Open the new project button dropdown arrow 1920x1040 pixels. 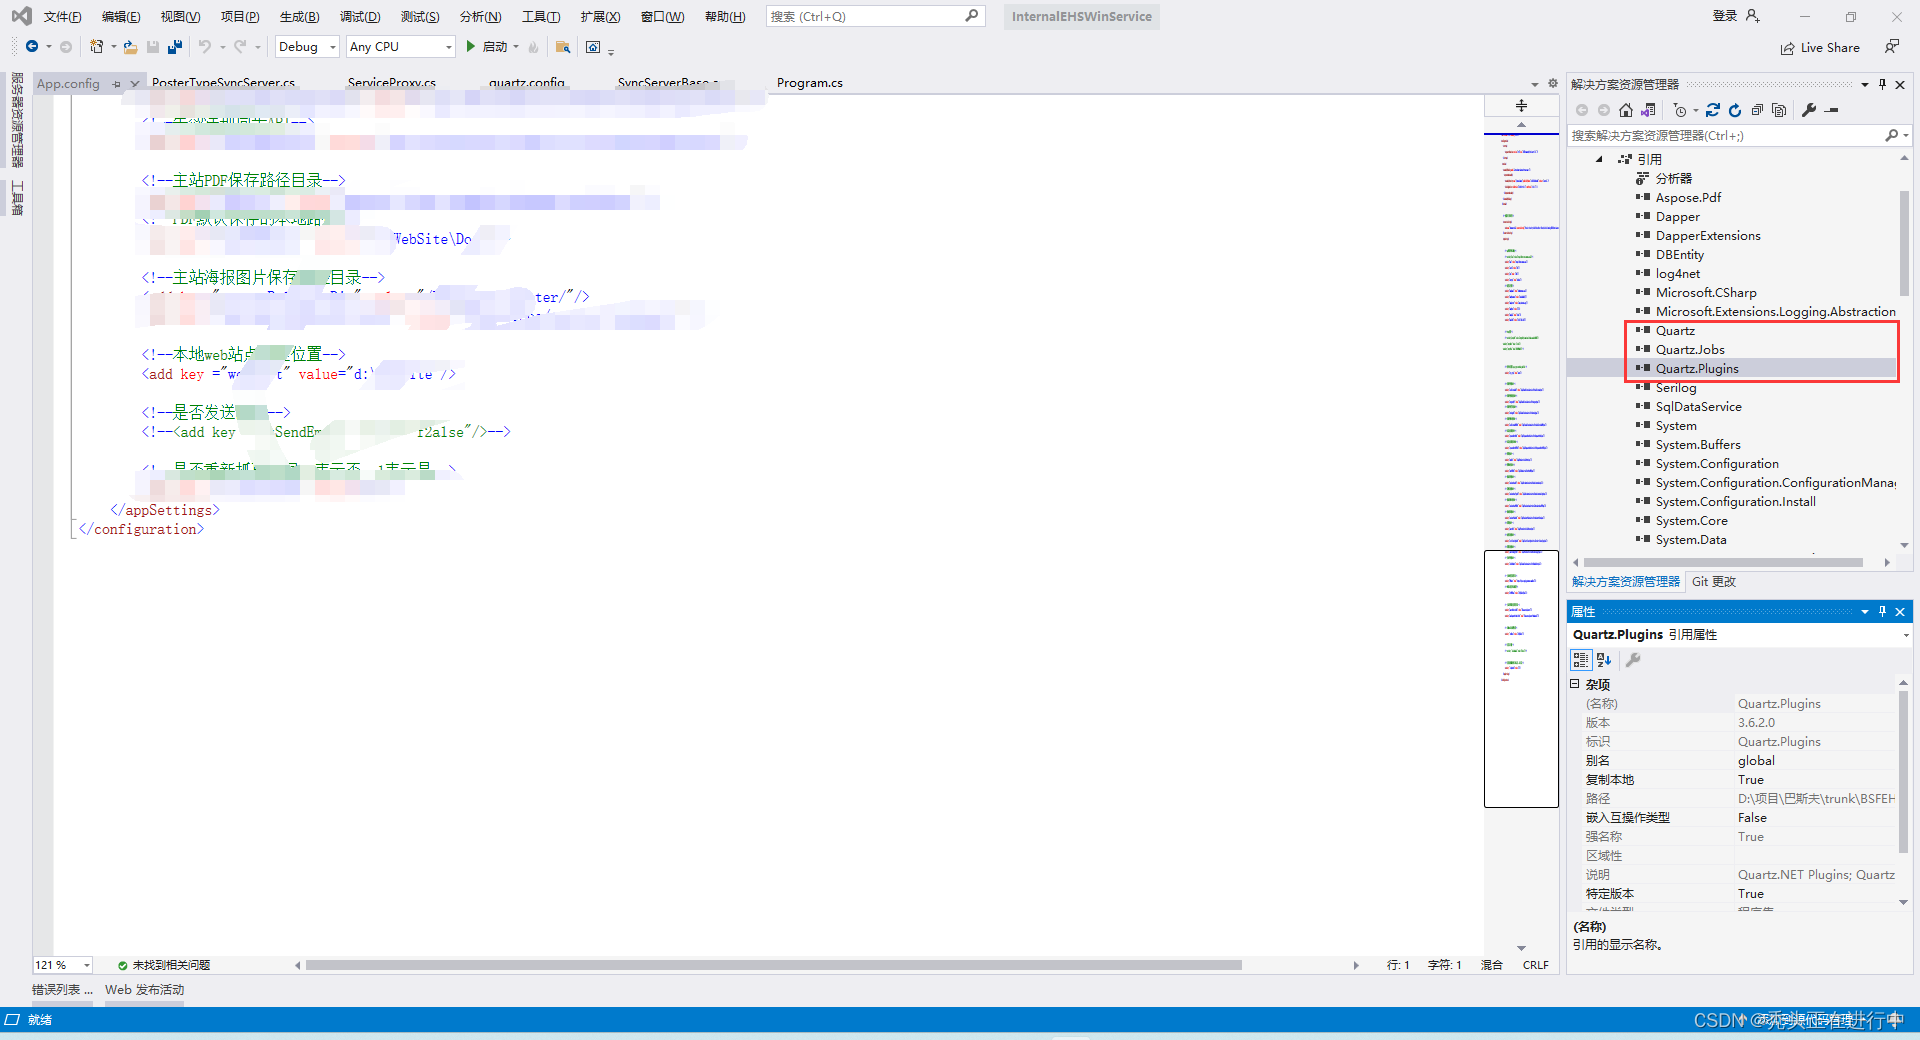coord(113,47)
